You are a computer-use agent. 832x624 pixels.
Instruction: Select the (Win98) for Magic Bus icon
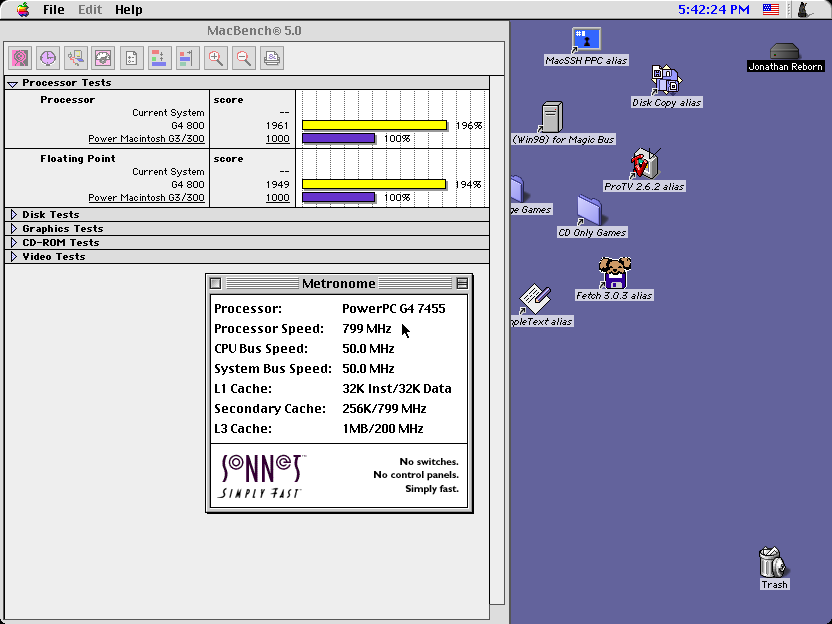click(552, 117)
